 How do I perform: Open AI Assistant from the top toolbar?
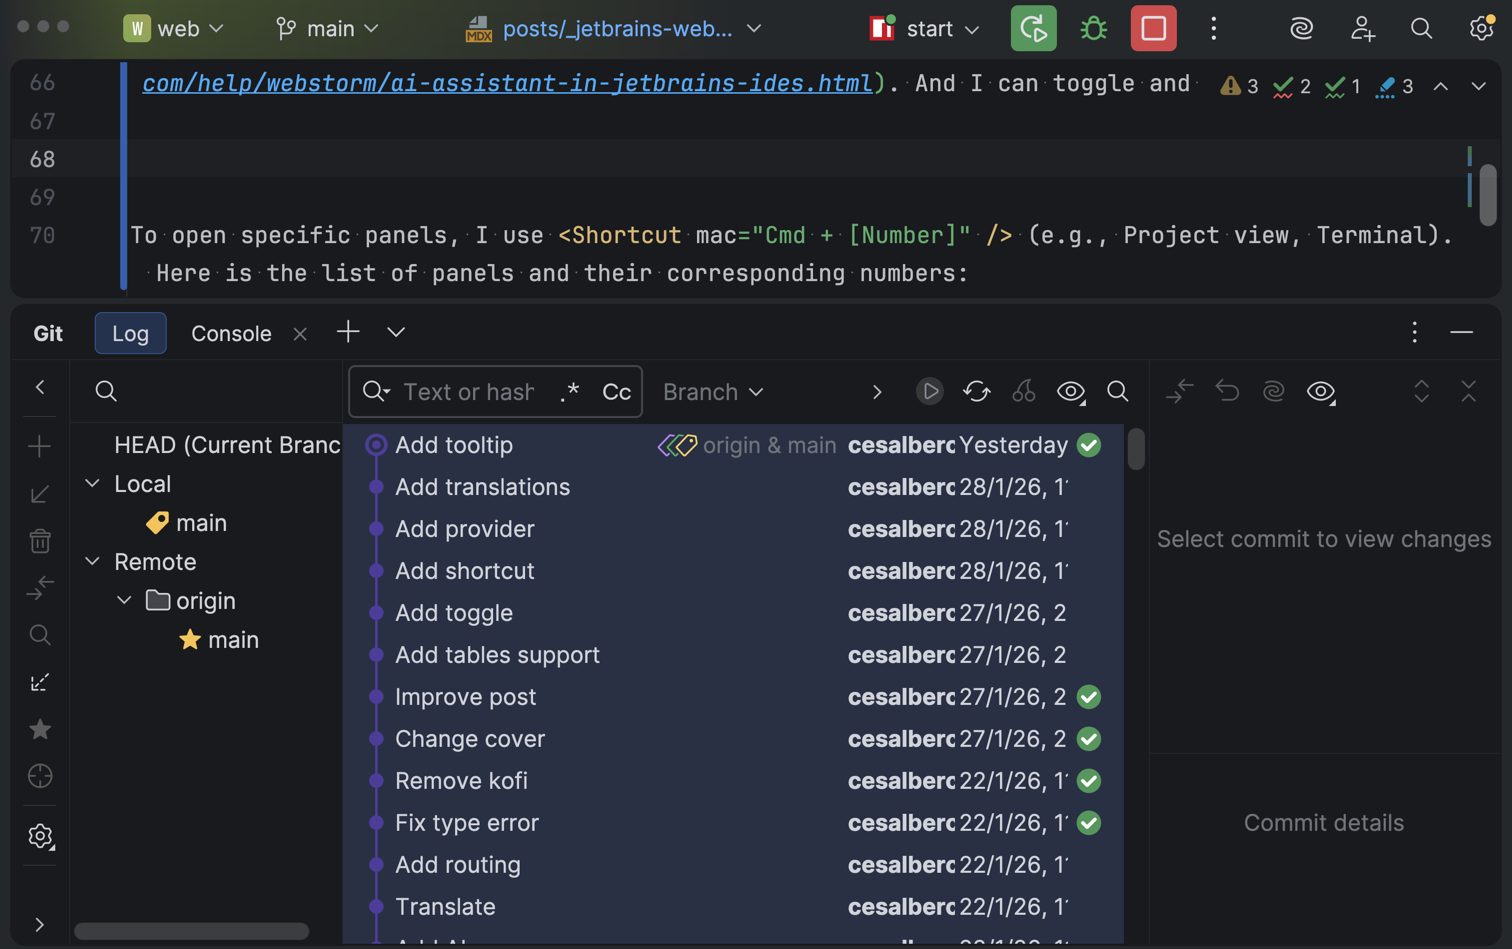pos(1301,28)
